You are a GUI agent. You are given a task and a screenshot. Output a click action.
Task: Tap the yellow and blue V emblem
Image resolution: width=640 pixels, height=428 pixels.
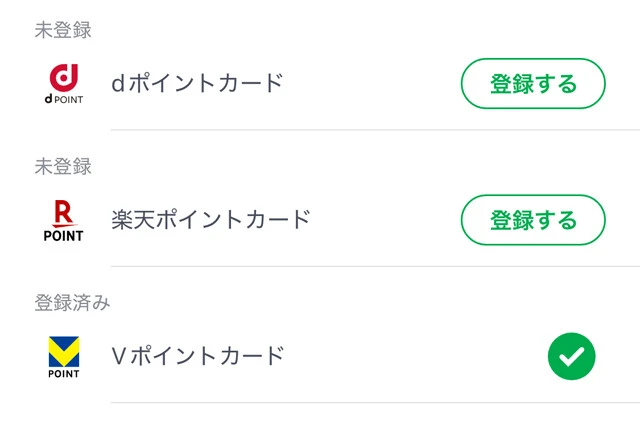coord(64,350)
